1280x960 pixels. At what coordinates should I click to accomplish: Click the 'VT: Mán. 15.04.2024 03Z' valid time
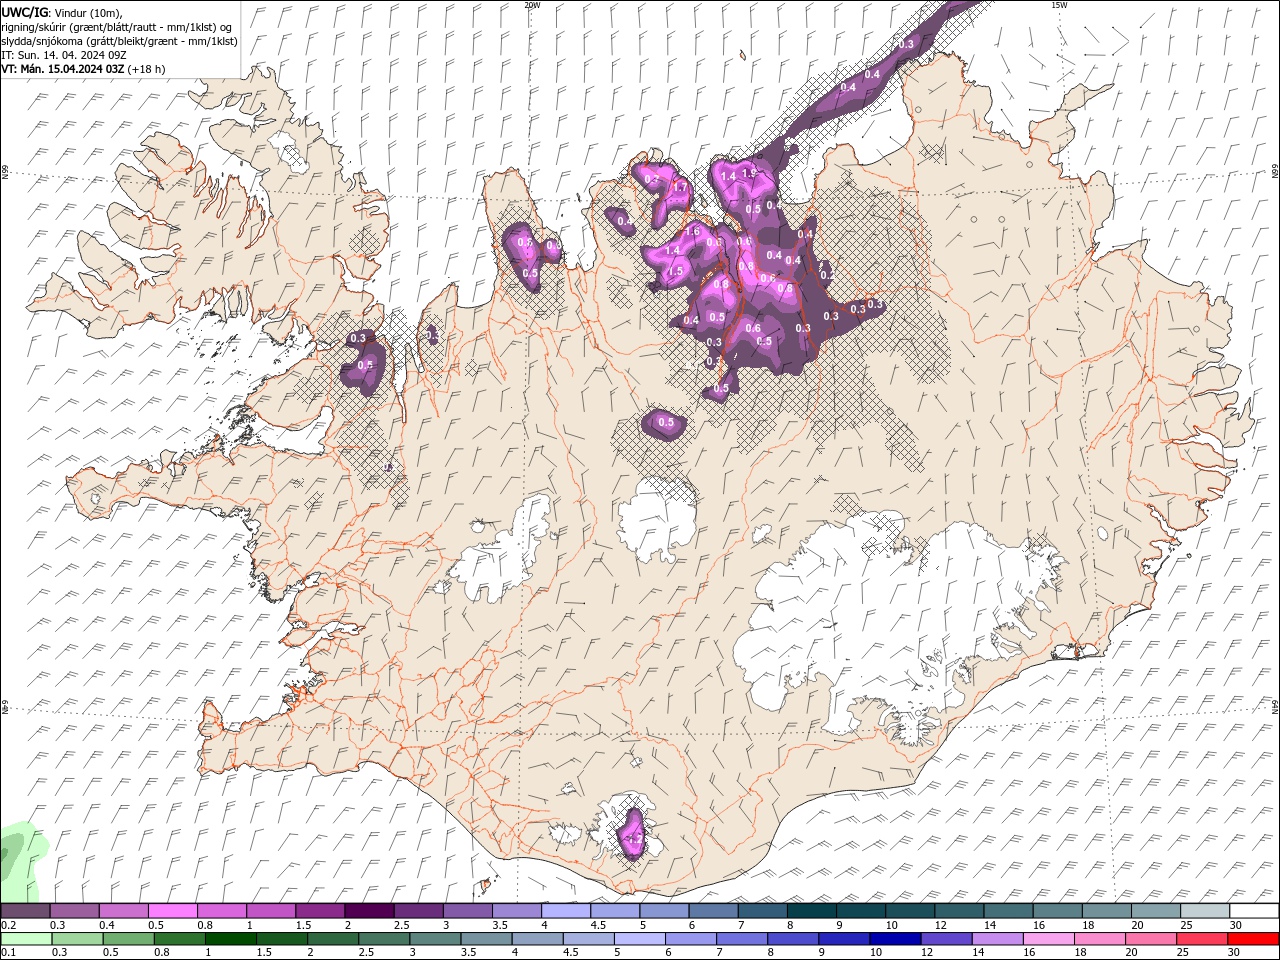pyautogui.click(x=62, y=69)
